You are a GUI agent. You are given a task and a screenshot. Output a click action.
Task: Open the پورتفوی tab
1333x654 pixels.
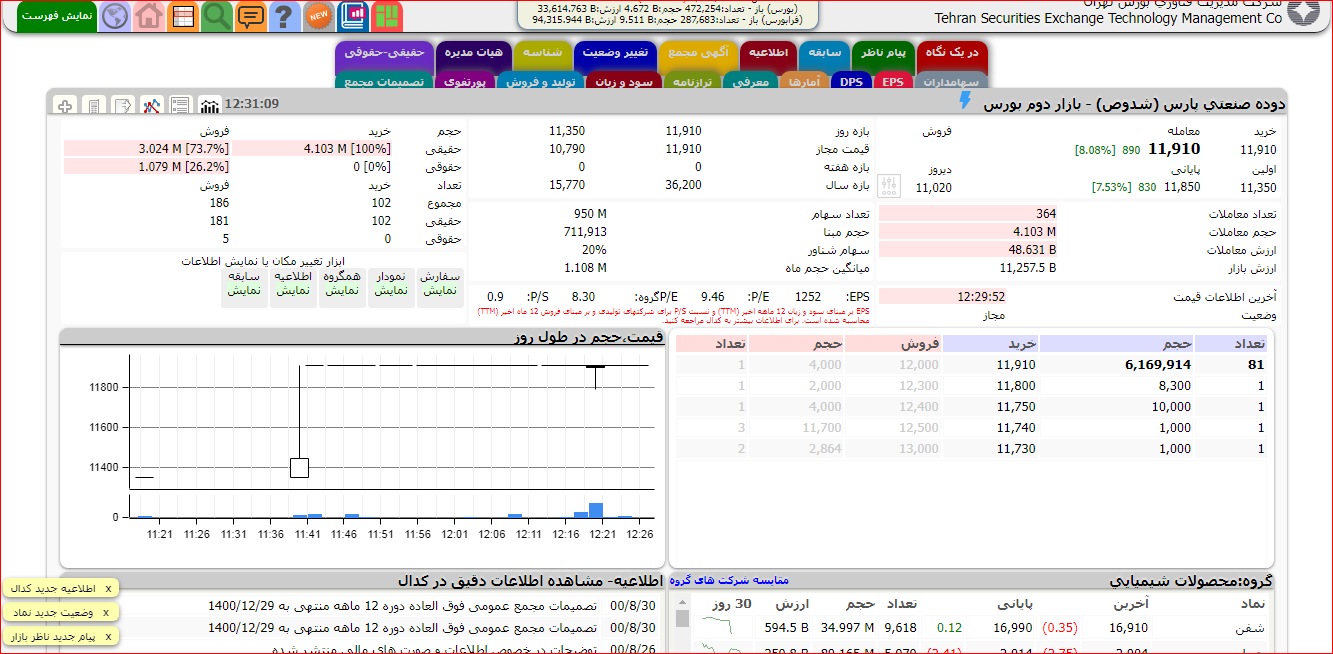(465, 82)
